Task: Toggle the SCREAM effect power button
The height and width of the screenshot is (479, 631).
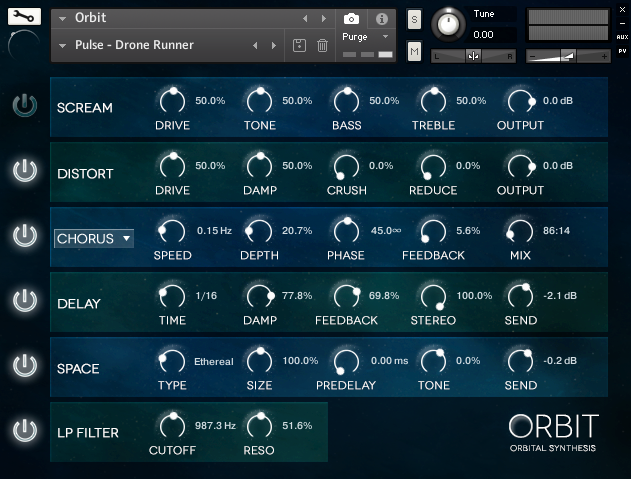Action: [24, 107]
